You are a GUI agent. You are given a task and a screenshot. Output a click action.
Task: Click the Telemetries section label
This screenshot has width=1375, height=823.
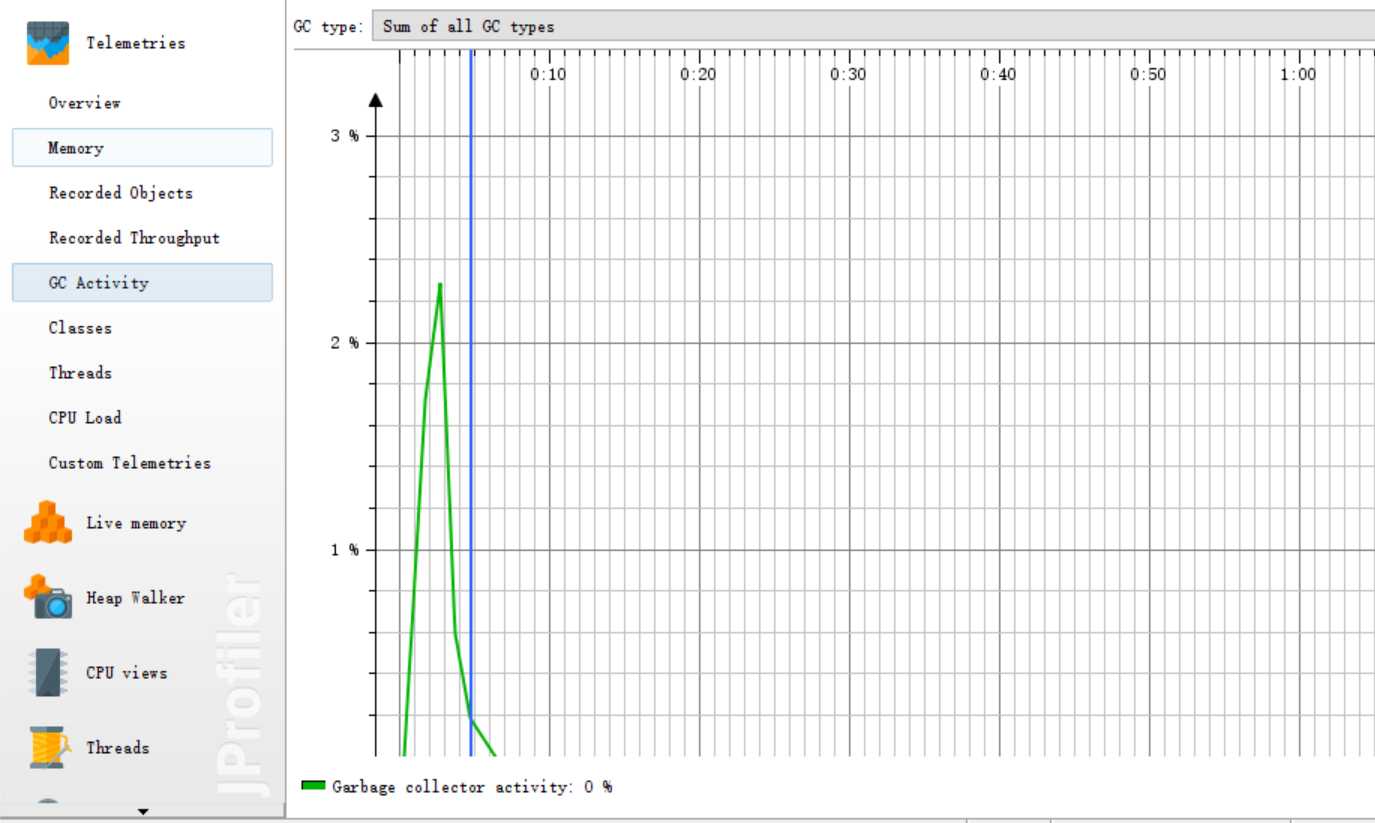[136, 43]
